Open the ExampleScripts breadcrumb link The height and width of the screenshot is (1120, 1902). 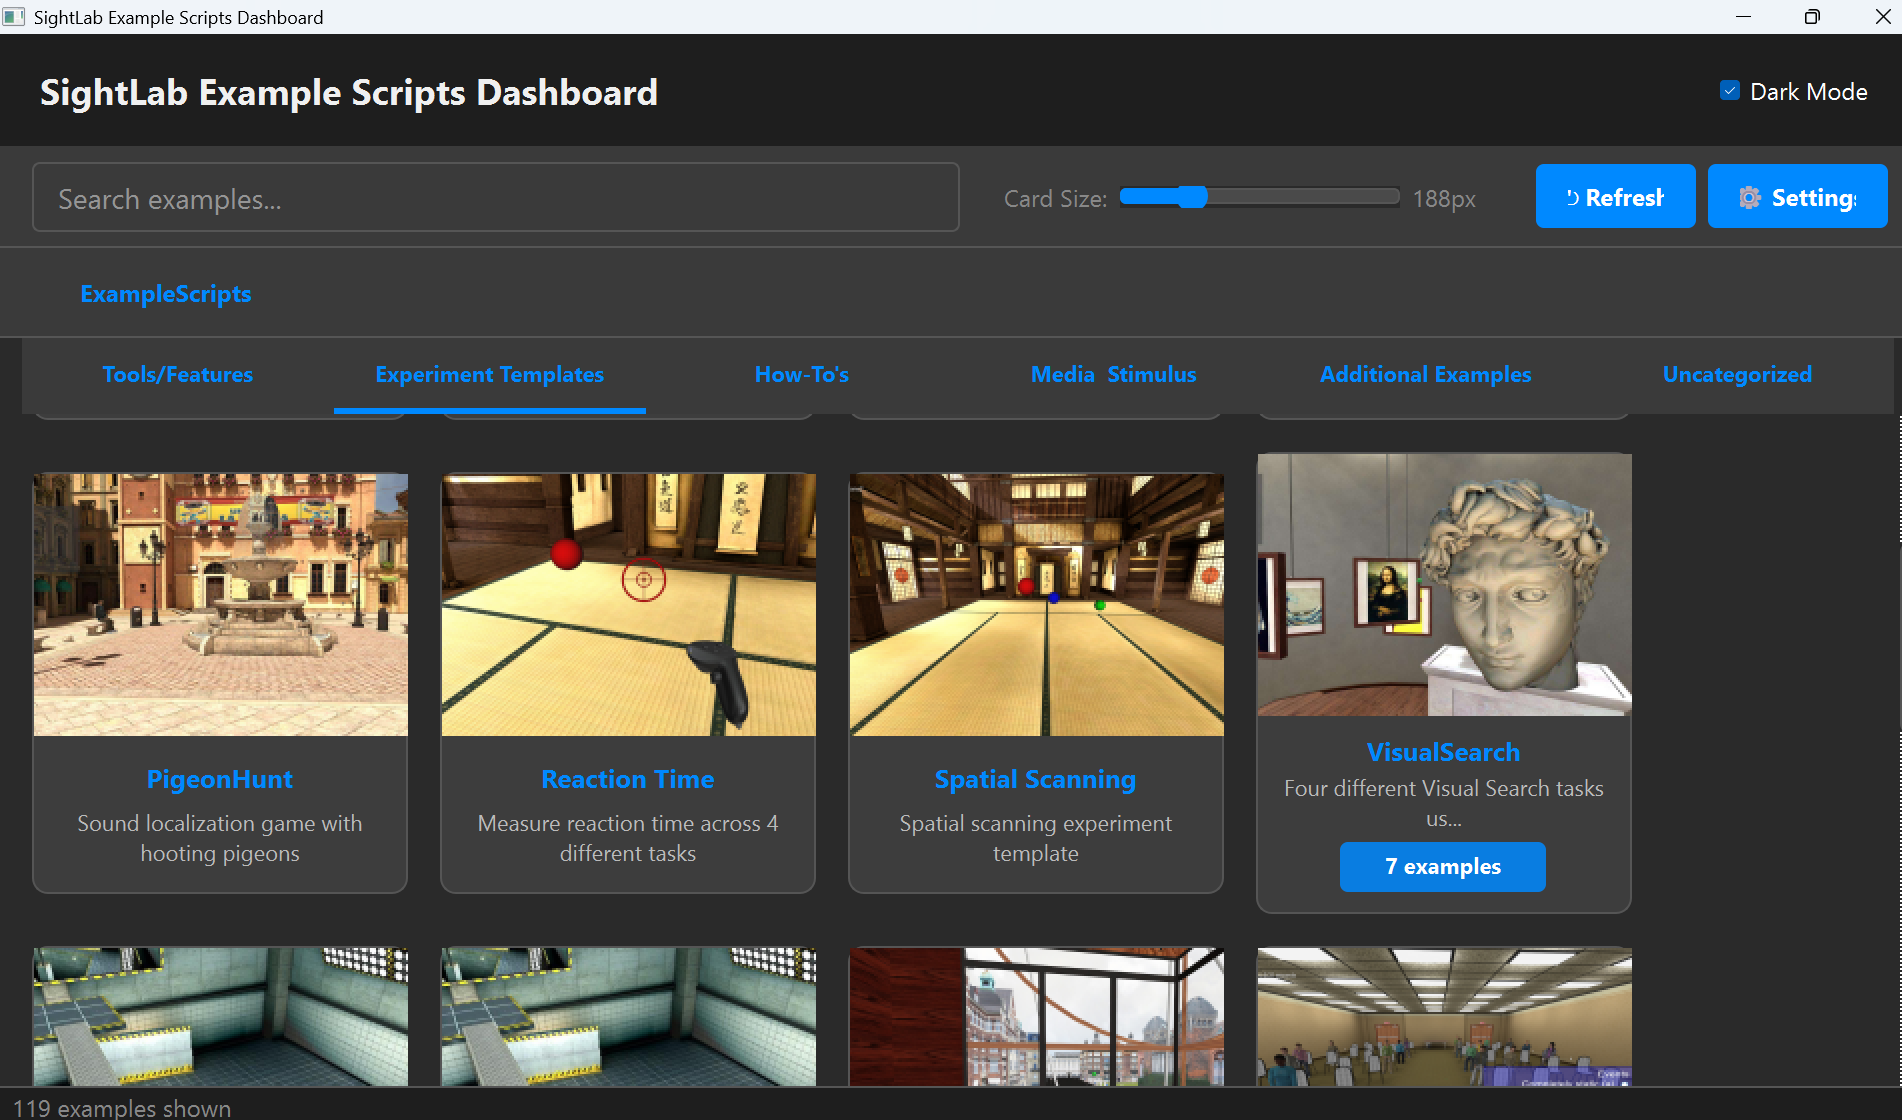pyautogui.click(x=165, y=294)
